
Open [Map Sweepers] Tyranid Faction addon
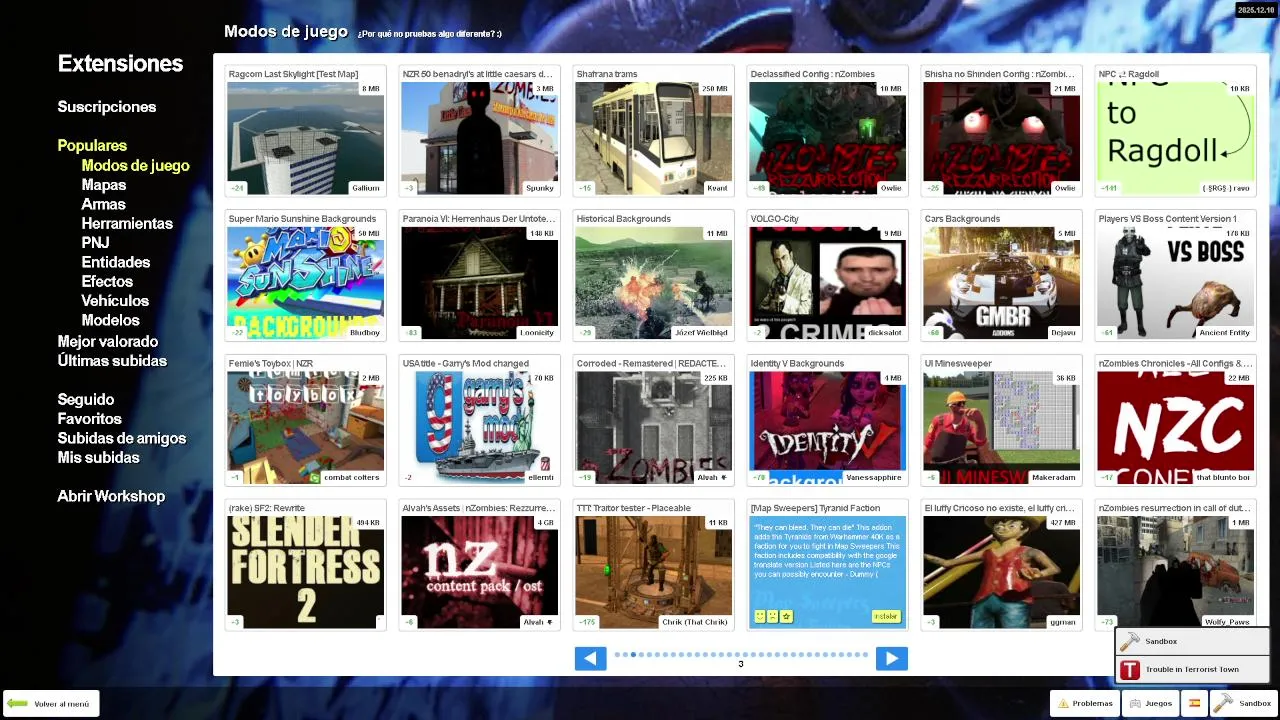pyautogui.click(x=827, y=566)
